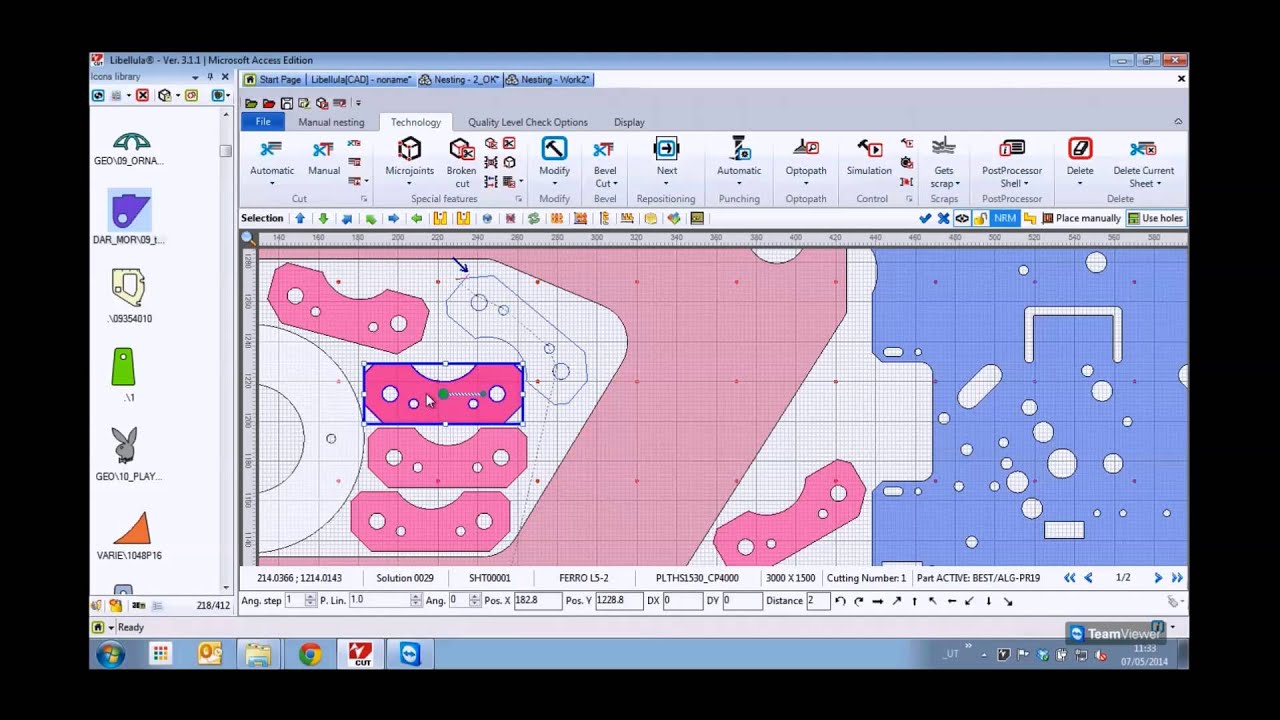The width and height of the screenshot is (1280, 720).
Task: Click the Optopath icon
Action: coord(806,149)
